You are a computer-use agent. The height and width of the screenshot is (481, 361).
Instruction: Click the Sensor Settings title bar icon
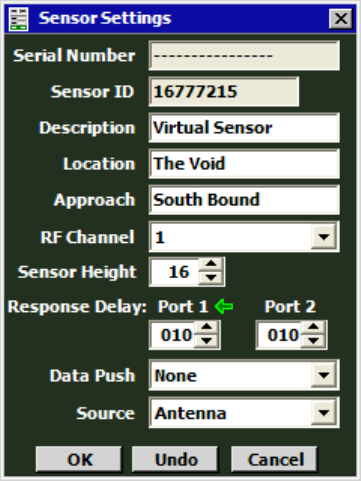click(18, 19)
